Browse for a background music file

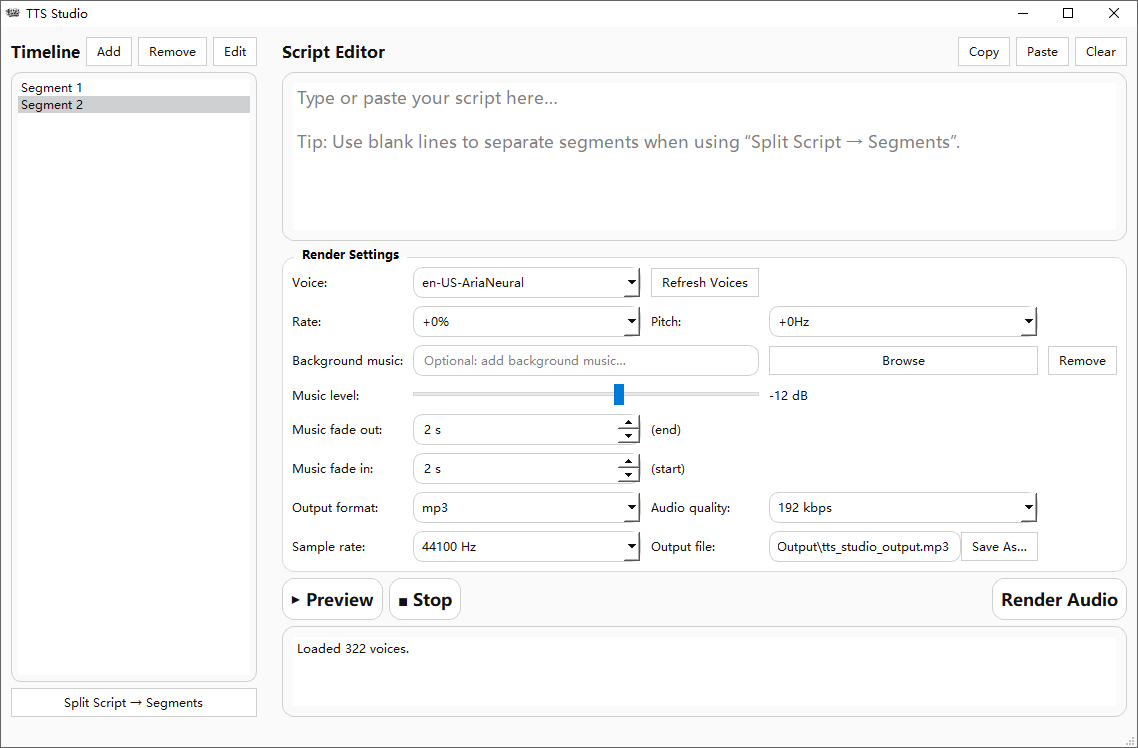pyautogui.click(x=903, y=361)
